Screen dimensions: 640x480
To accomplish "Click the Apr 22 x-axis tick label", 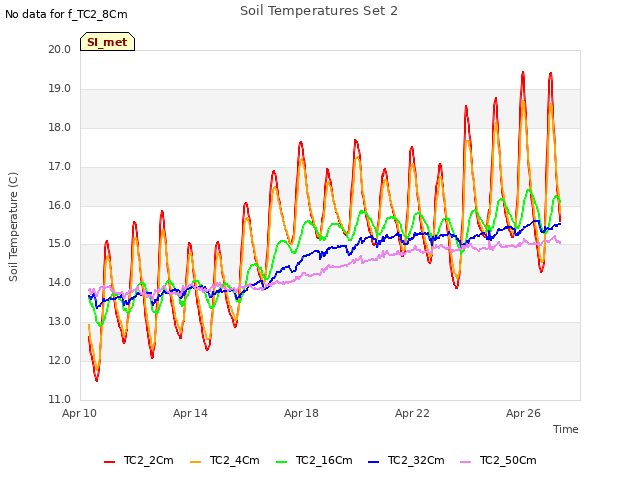I will coord(412,413).
